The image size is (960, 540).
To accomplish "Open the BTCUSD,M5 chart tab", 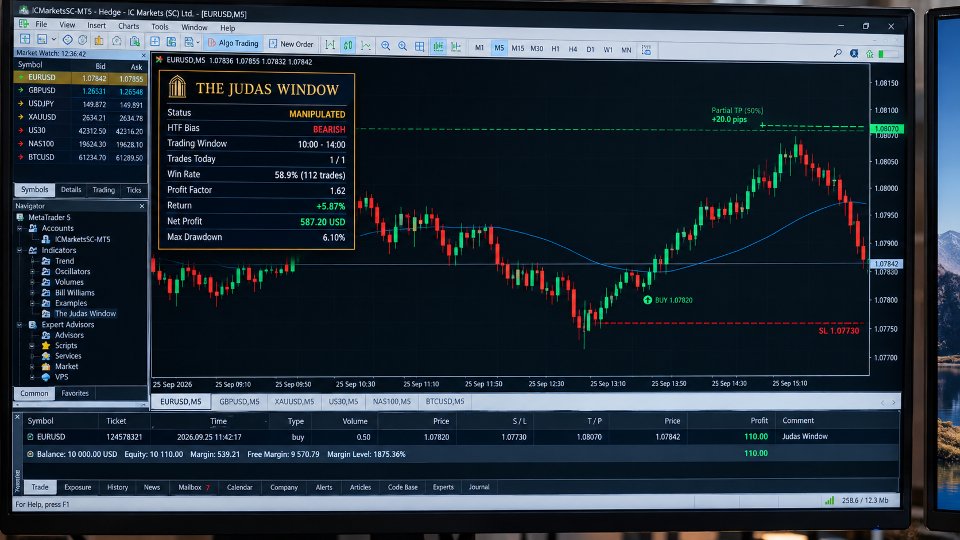I will click(x=444, y=402).
